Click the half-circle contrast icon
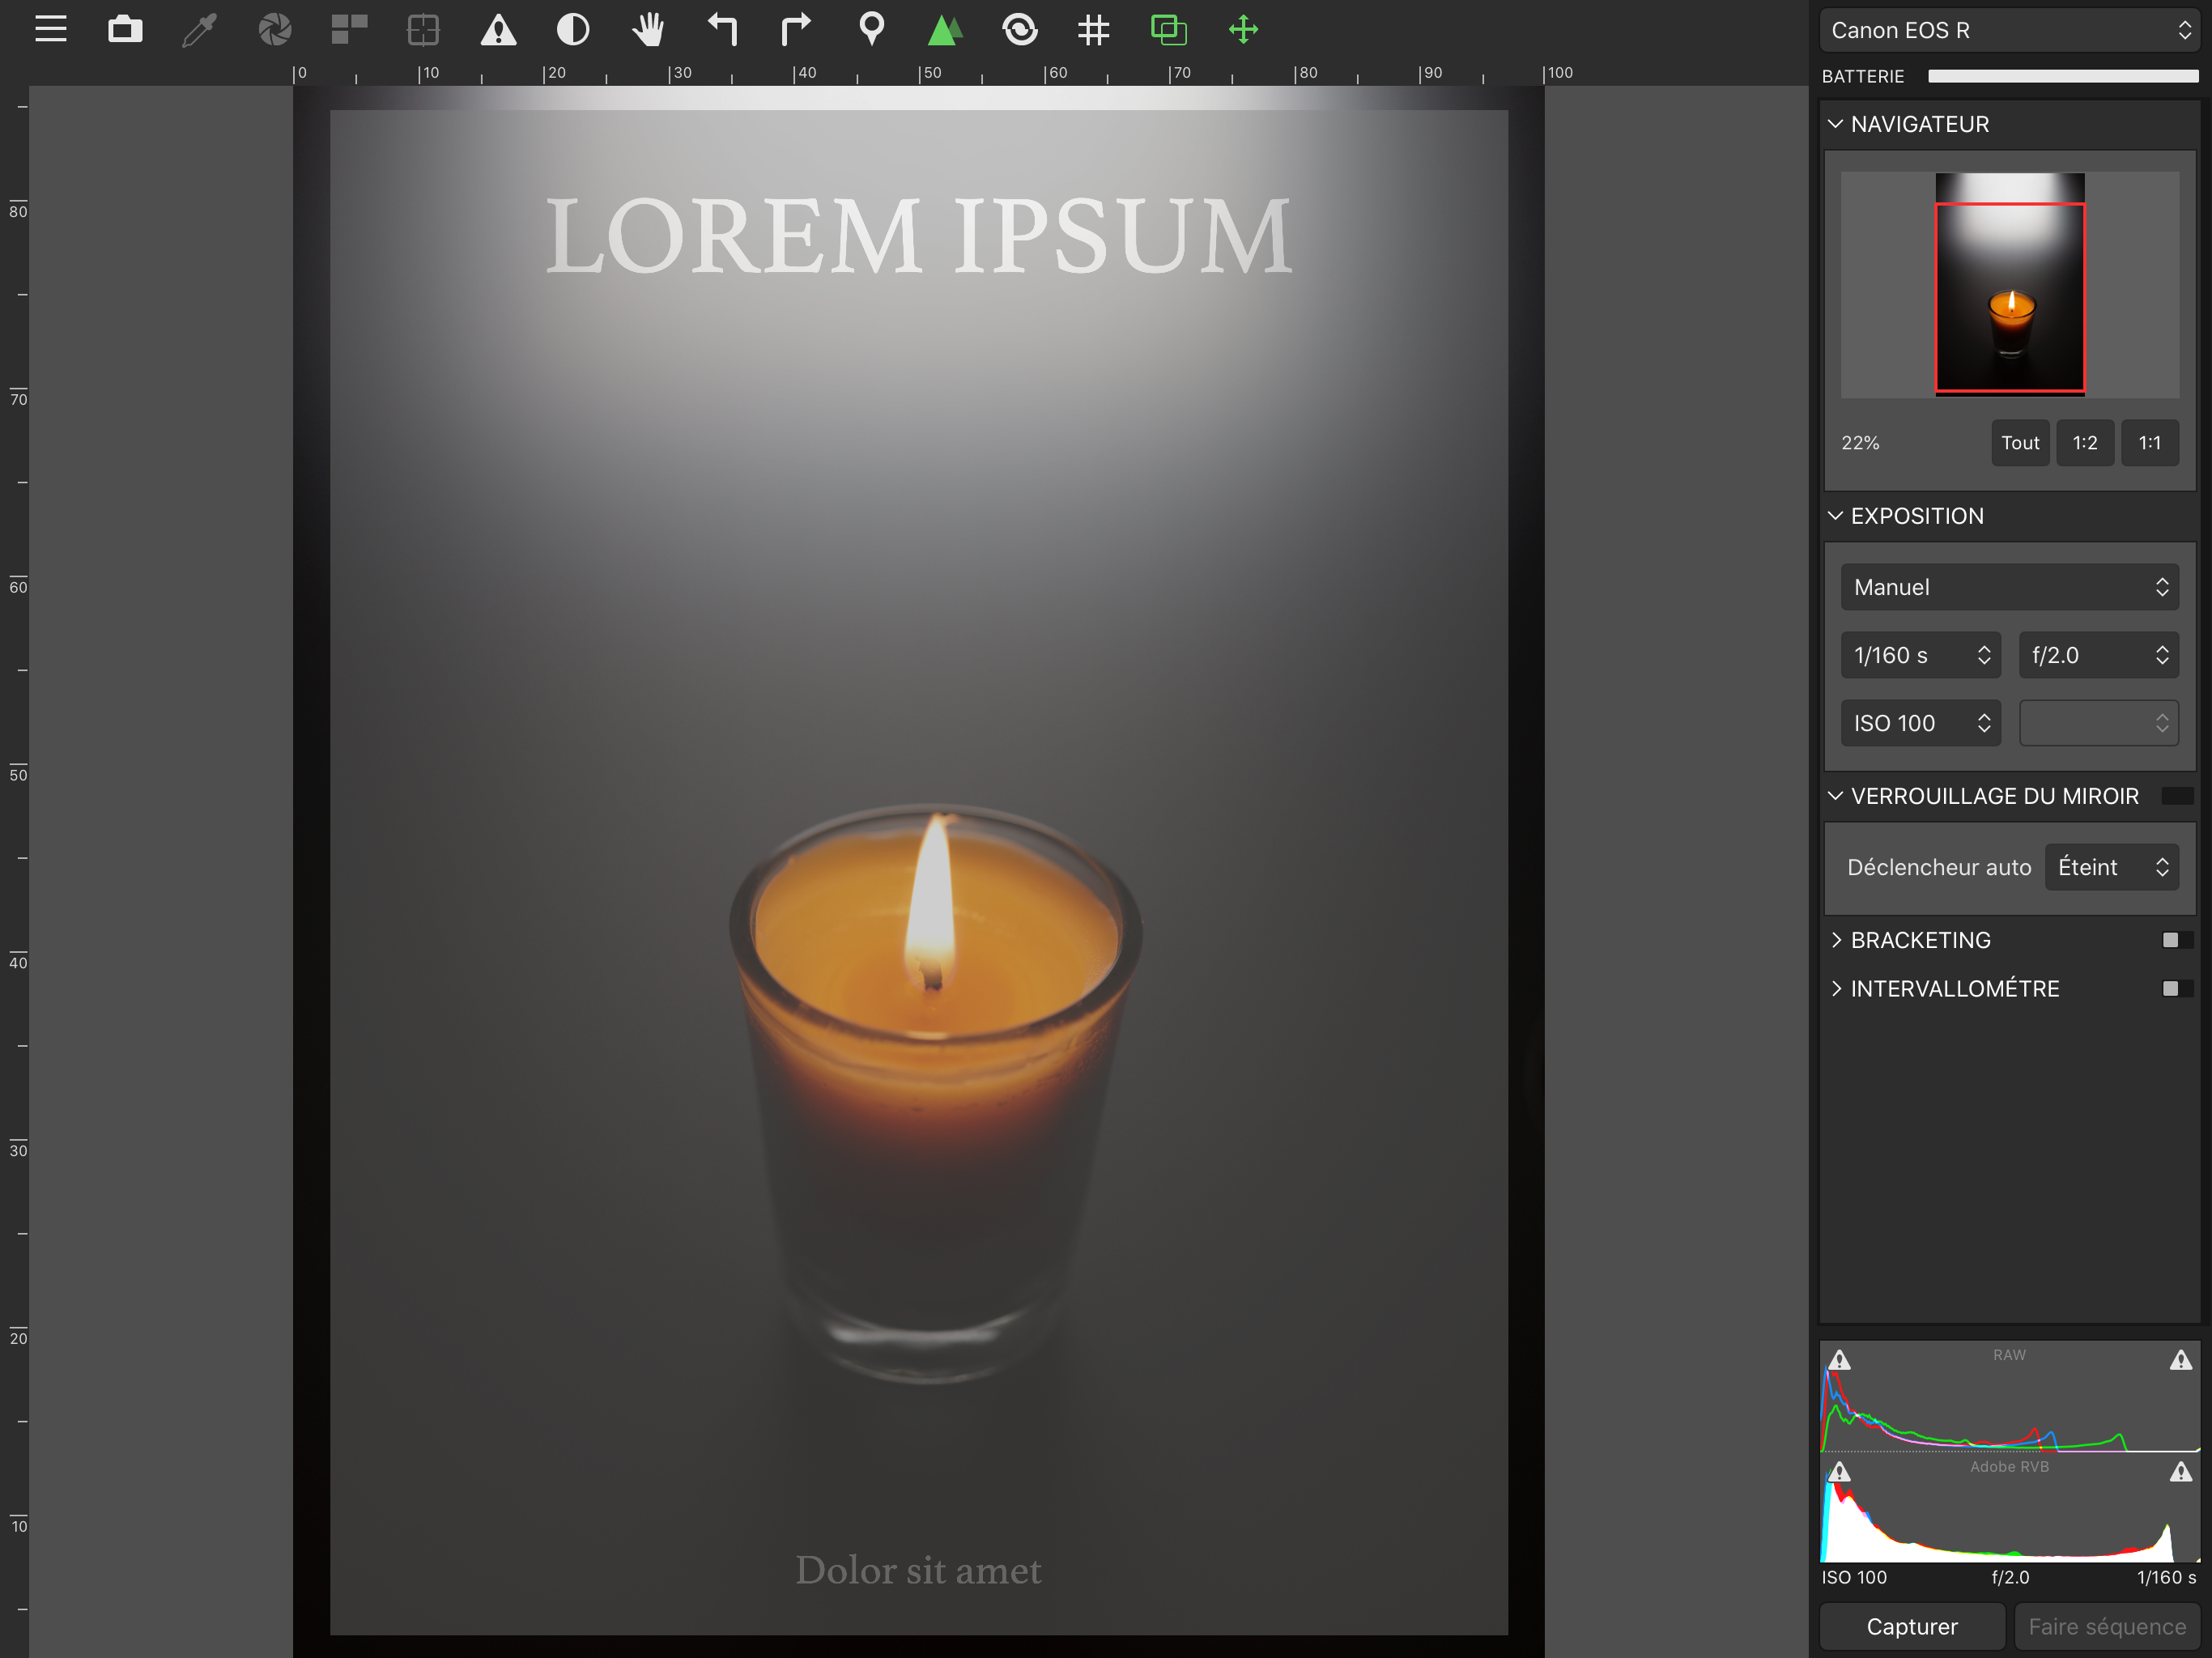2212x1658 pixels. pos(573,29)
